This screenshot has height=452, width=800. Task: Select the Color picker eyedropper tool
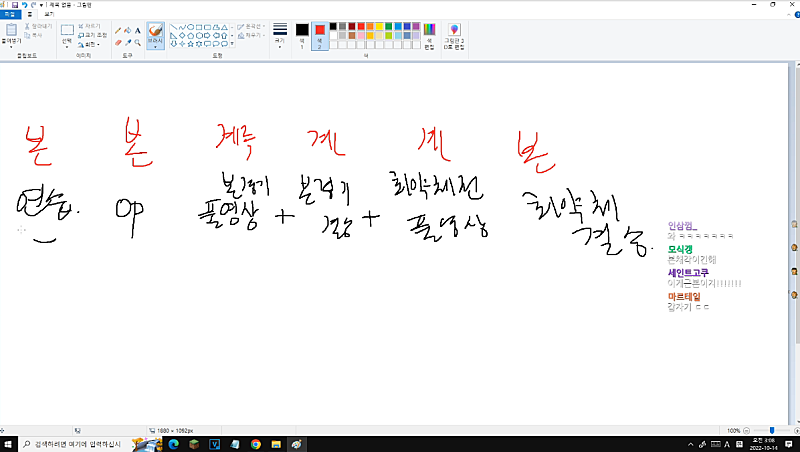pyautogui.click(x=128, y=43)
